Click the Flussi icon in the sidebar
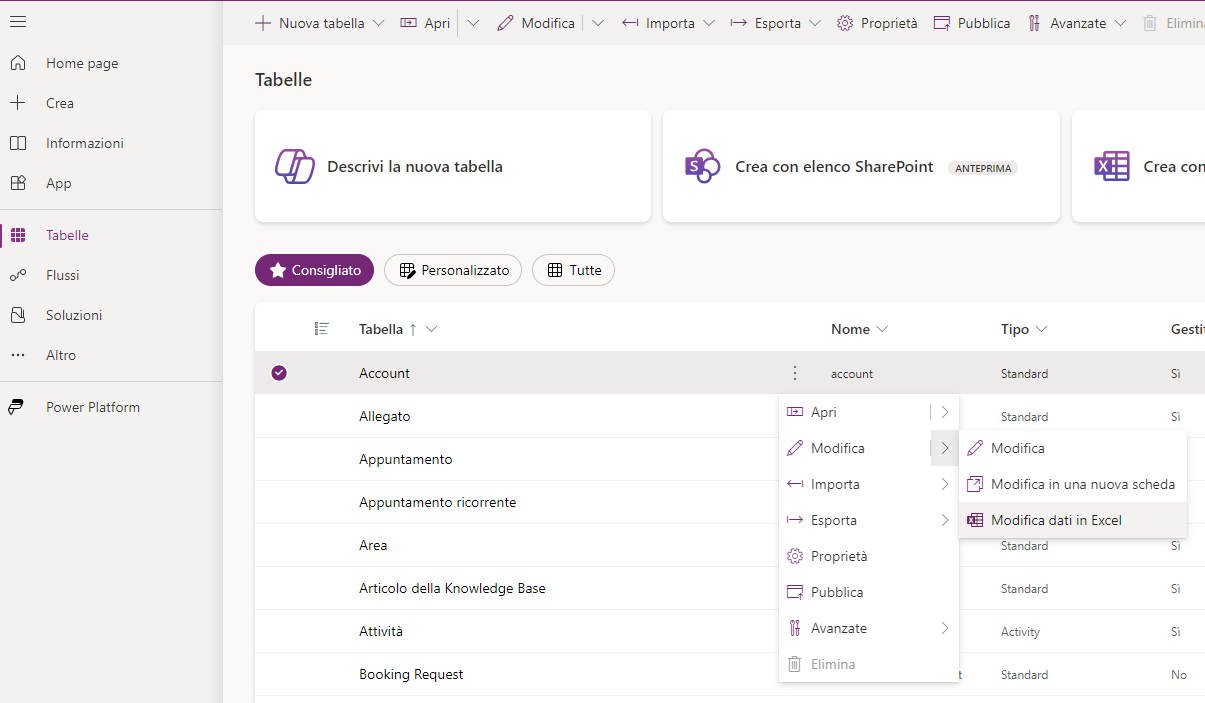Viewport: 1205px width, 703px height. pyautogui.click(x=18, y=275)
